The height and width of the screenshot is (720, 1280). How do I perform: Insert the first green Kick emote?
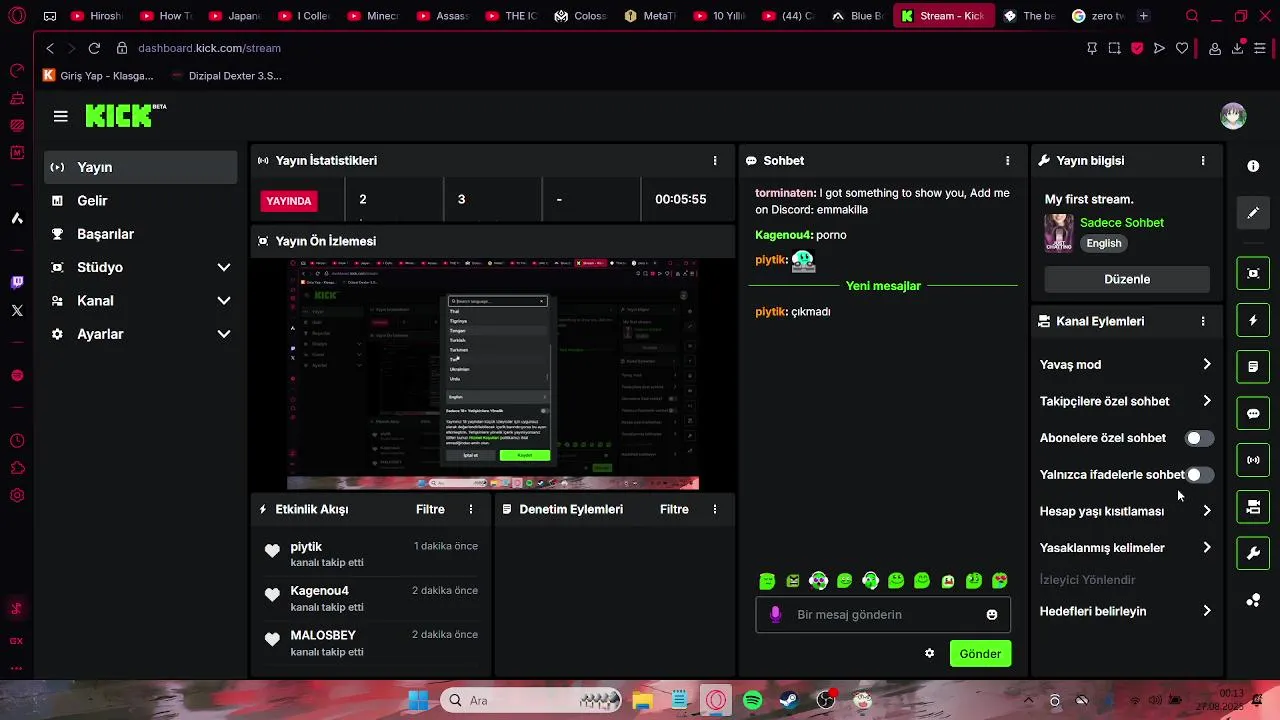click(767, 581)
